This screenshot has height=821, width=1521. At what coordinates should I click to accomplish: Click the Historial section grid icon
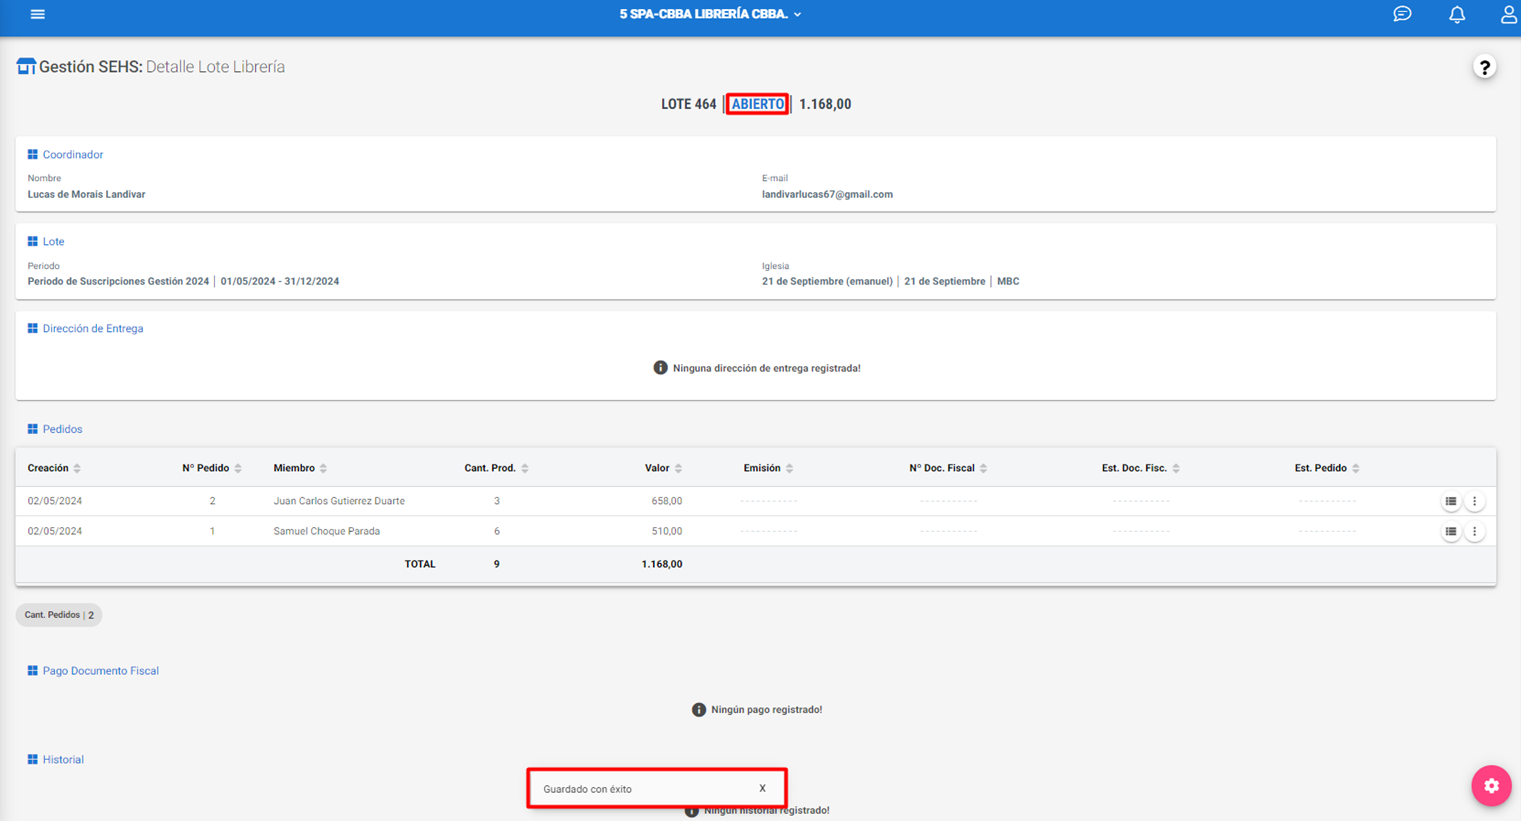pyautogui.click(x=32, y=759)
